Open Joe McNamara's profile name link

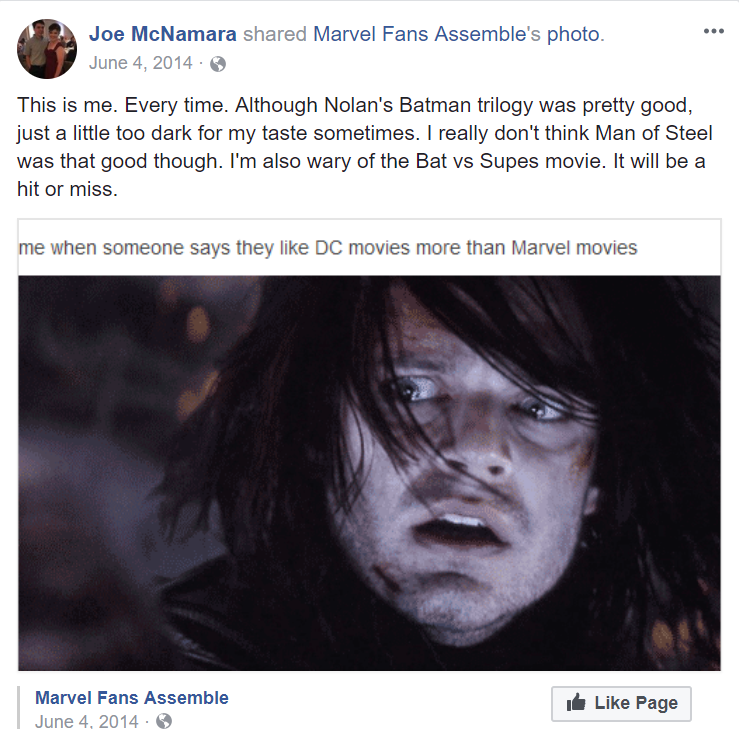pos(163,34)
